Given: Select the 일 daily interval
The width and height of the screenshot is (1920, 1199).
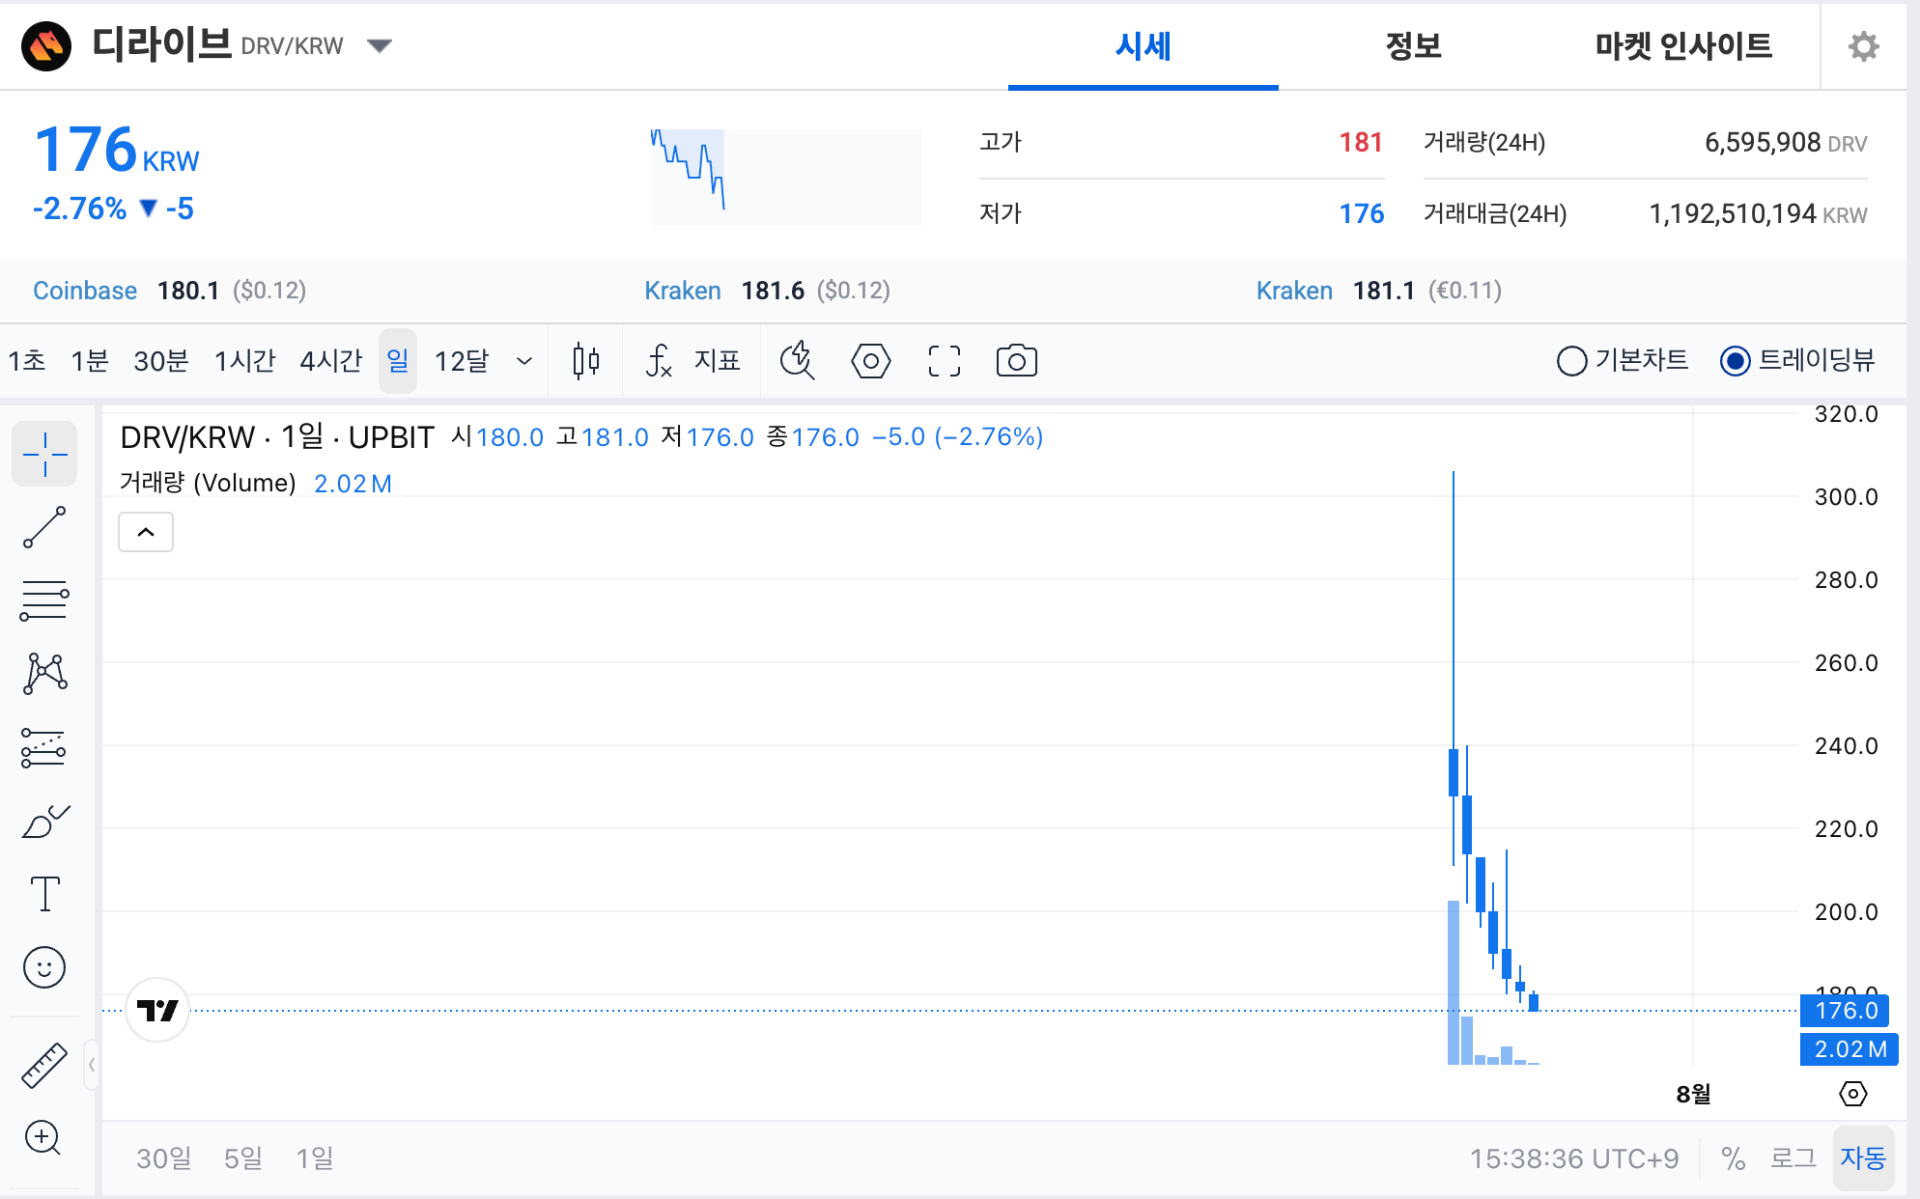Looking at the screenshot, I should 398,361.
